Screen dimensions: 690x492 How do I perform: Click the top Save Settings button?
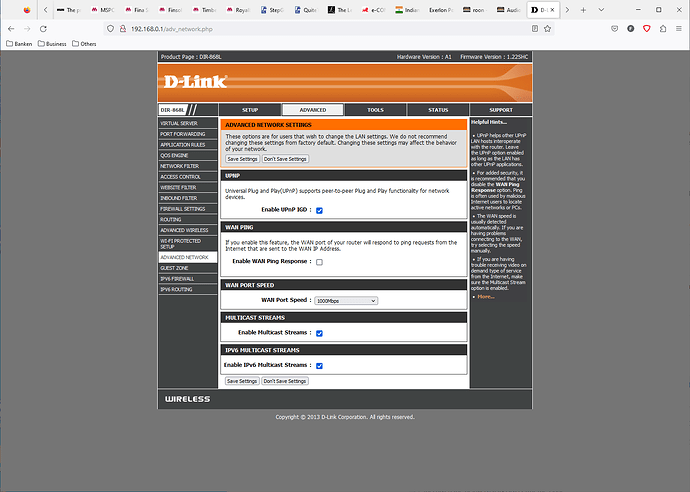(x=242, y=159)
